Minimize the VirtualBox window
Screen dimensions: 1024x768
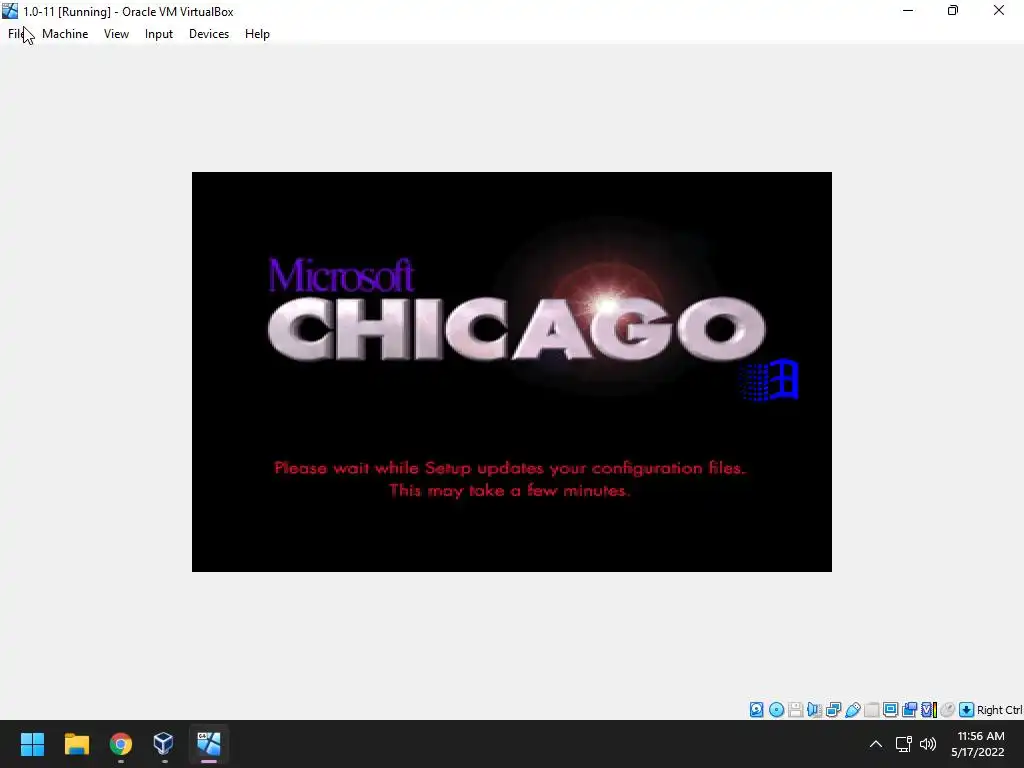pos(908,10)
